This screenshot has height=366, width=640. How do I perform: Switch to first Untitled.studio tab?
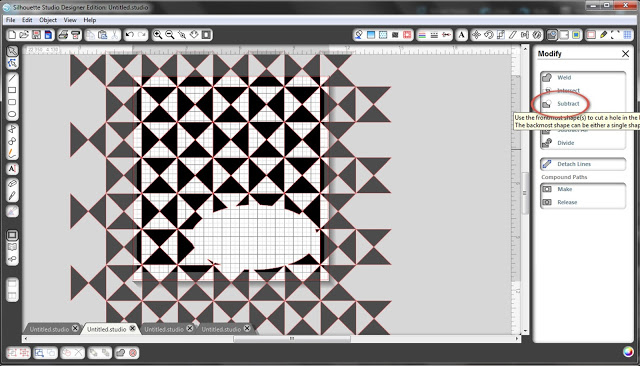coord(49,329)
